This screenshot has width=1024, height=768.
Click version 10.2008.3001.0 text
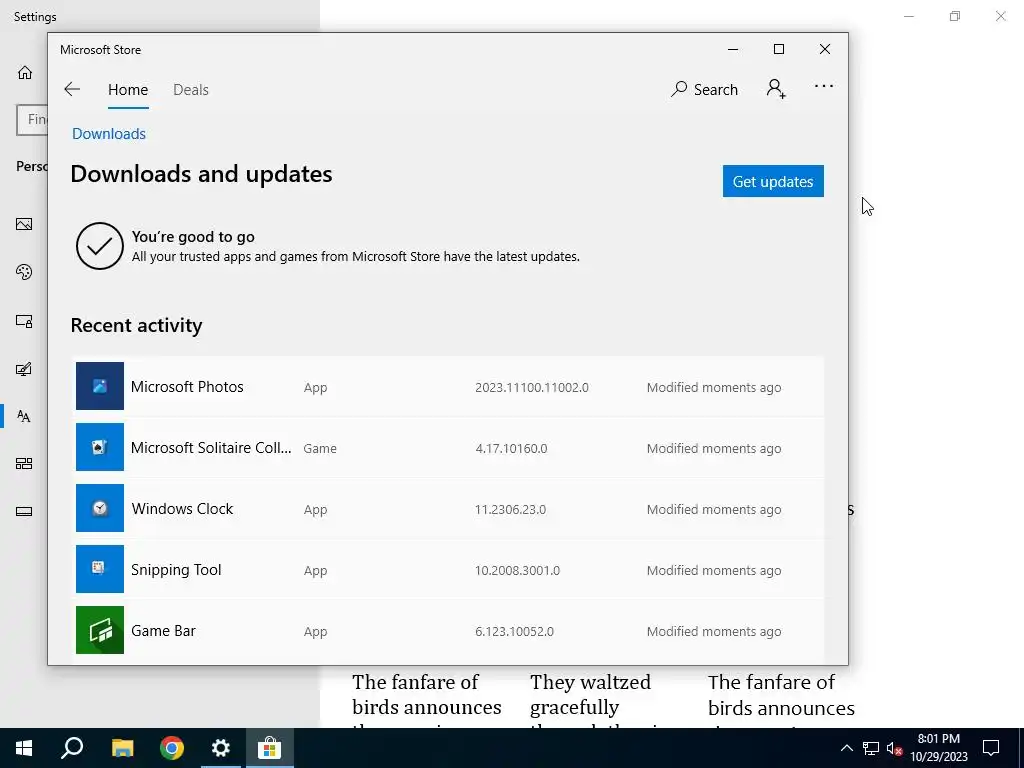[x=517, y=570]
